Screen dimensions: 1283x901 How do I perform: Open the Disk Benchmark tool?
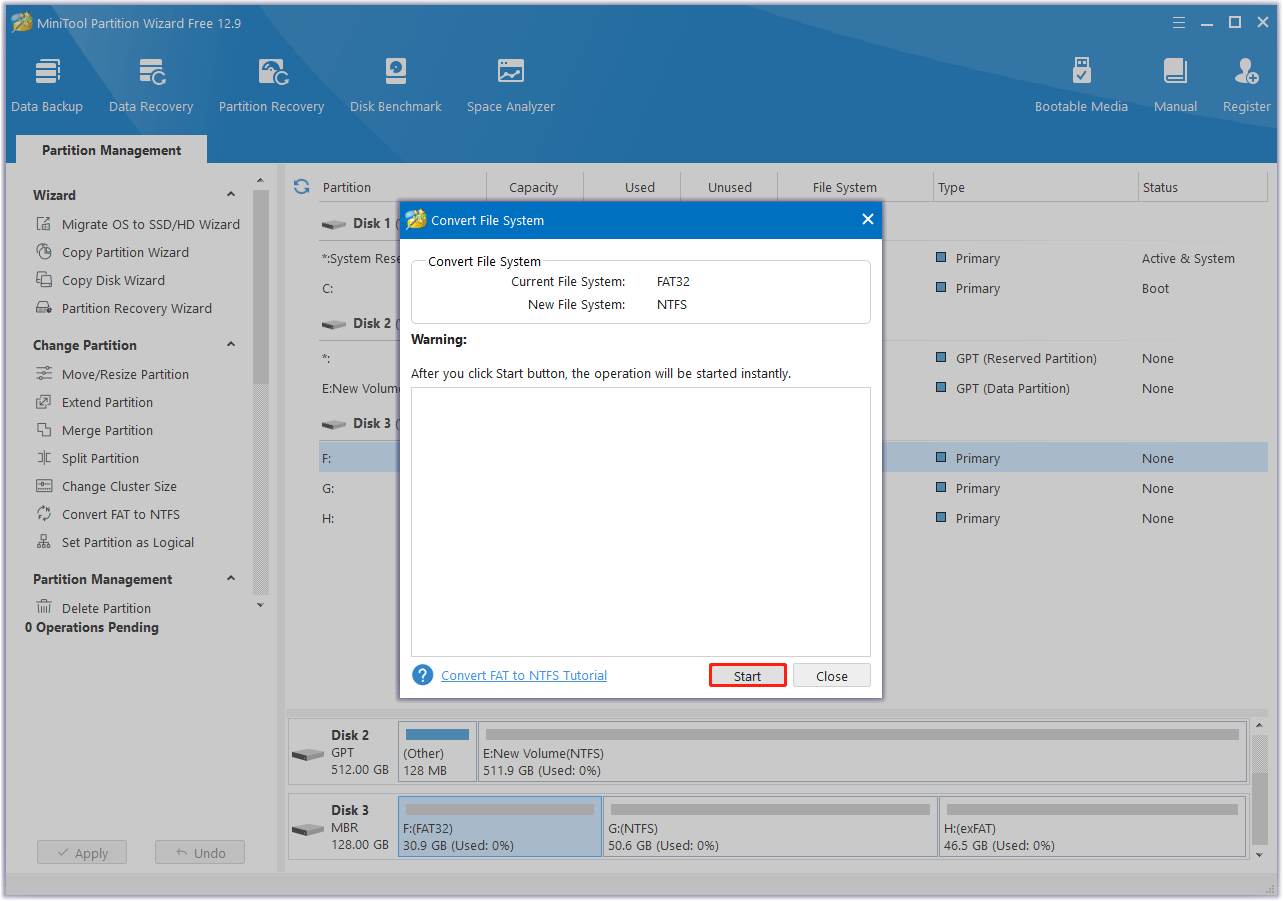point(396,85)
